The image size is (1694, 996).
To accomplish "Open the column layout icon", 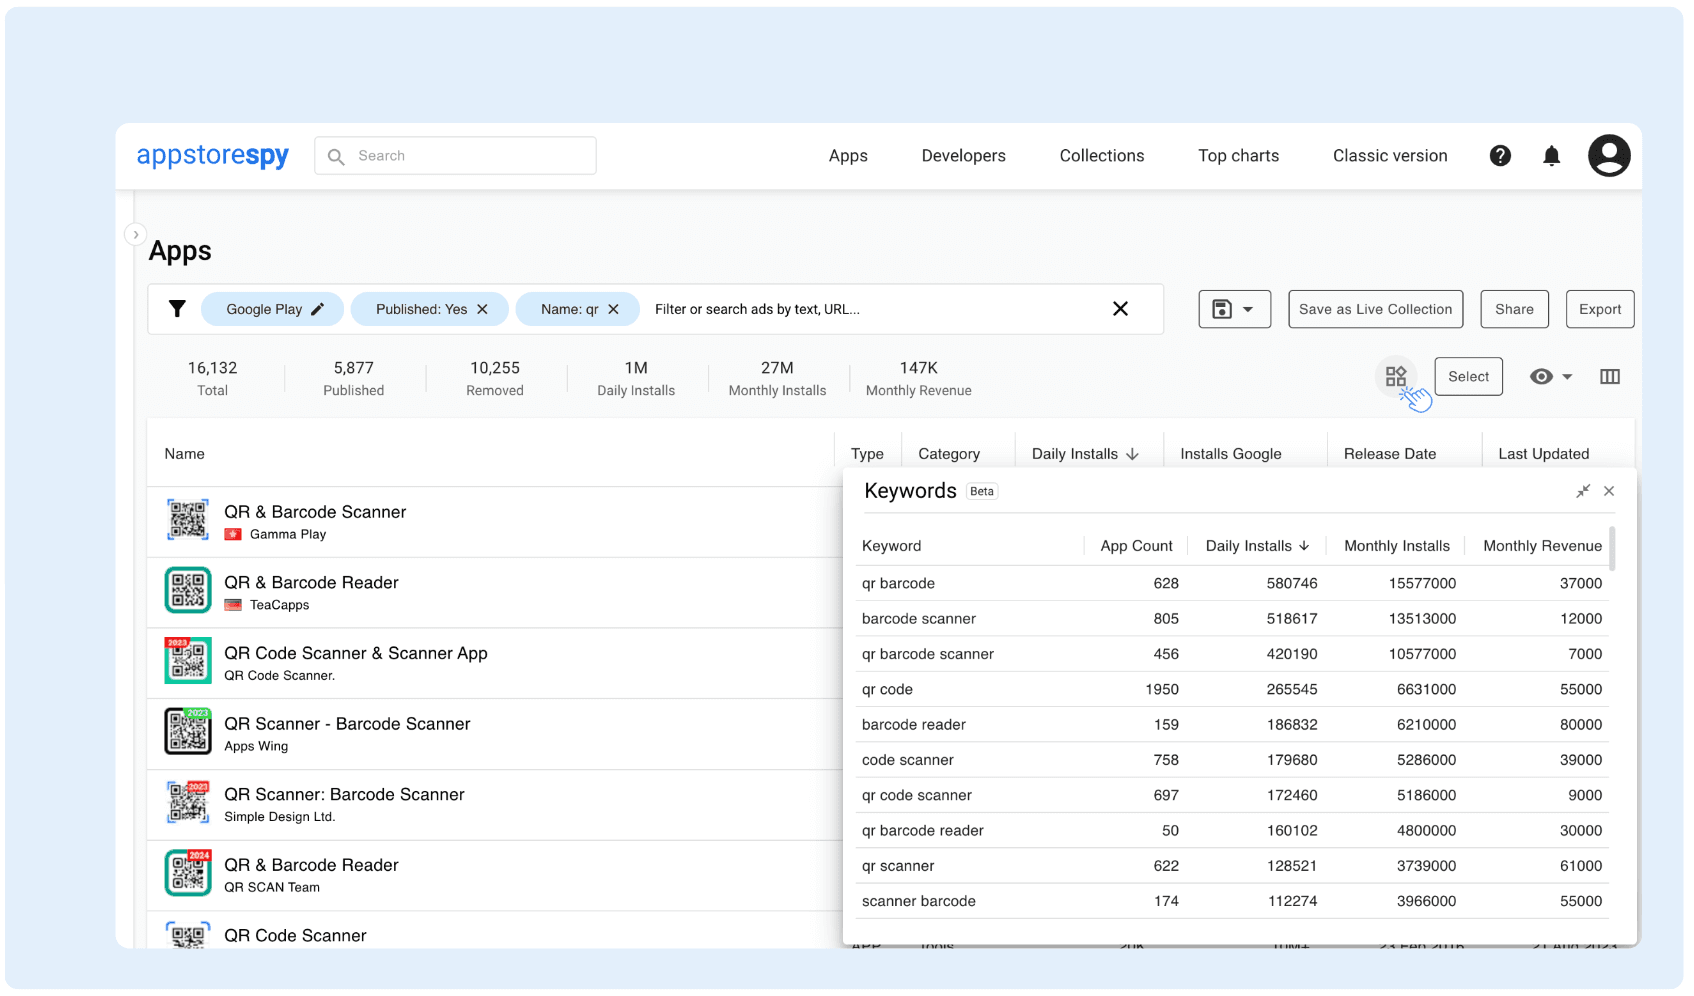I will click(1609, 377).
